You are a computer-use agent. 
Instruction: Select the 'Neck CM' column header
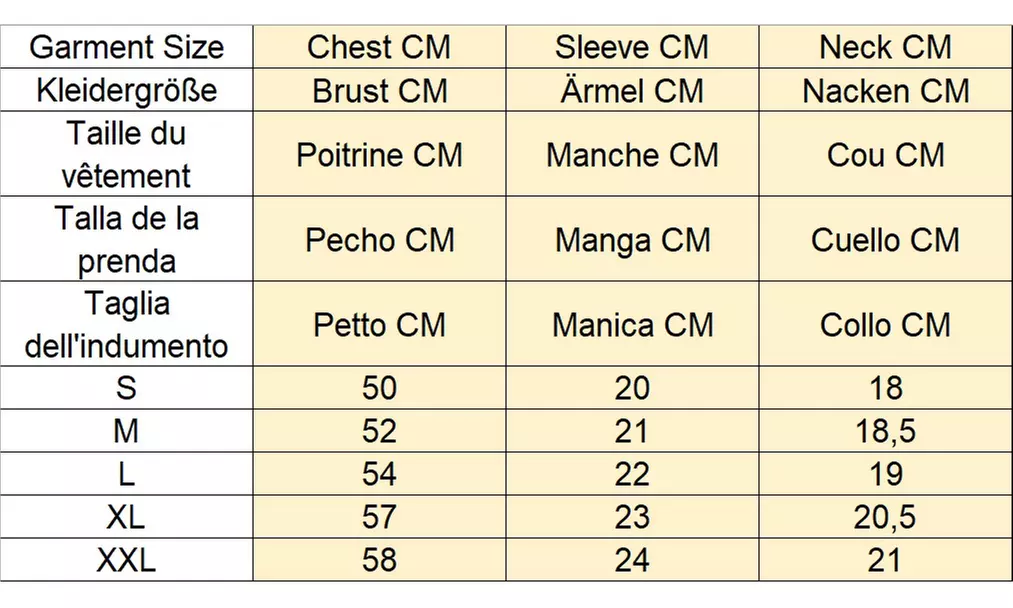point(885,47)
